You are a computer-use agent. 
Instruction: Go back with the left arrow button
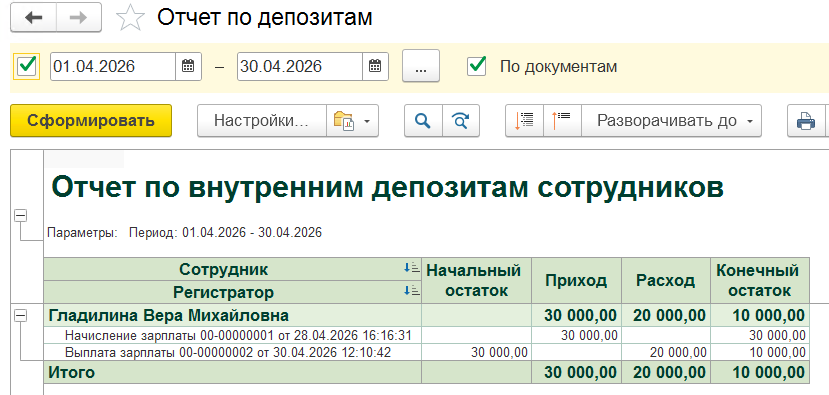(x=34, y=17)
